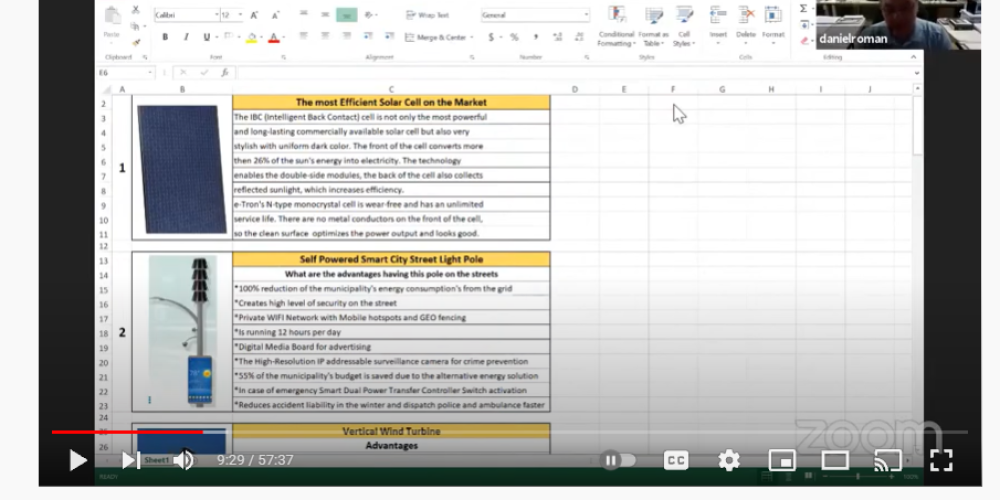The height and width of the screenshot is (500, 1000).
Task: Select row 18 header
Action: point(104,333)
